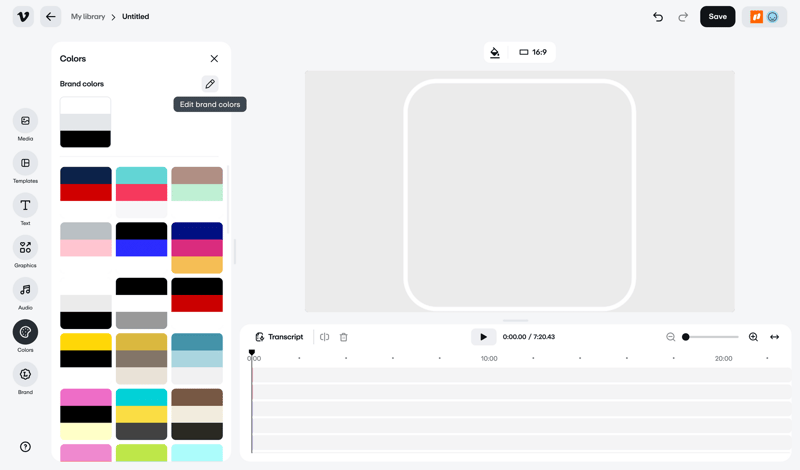
Task: Click the rounded frame on canvas
Action: (519, 195)
